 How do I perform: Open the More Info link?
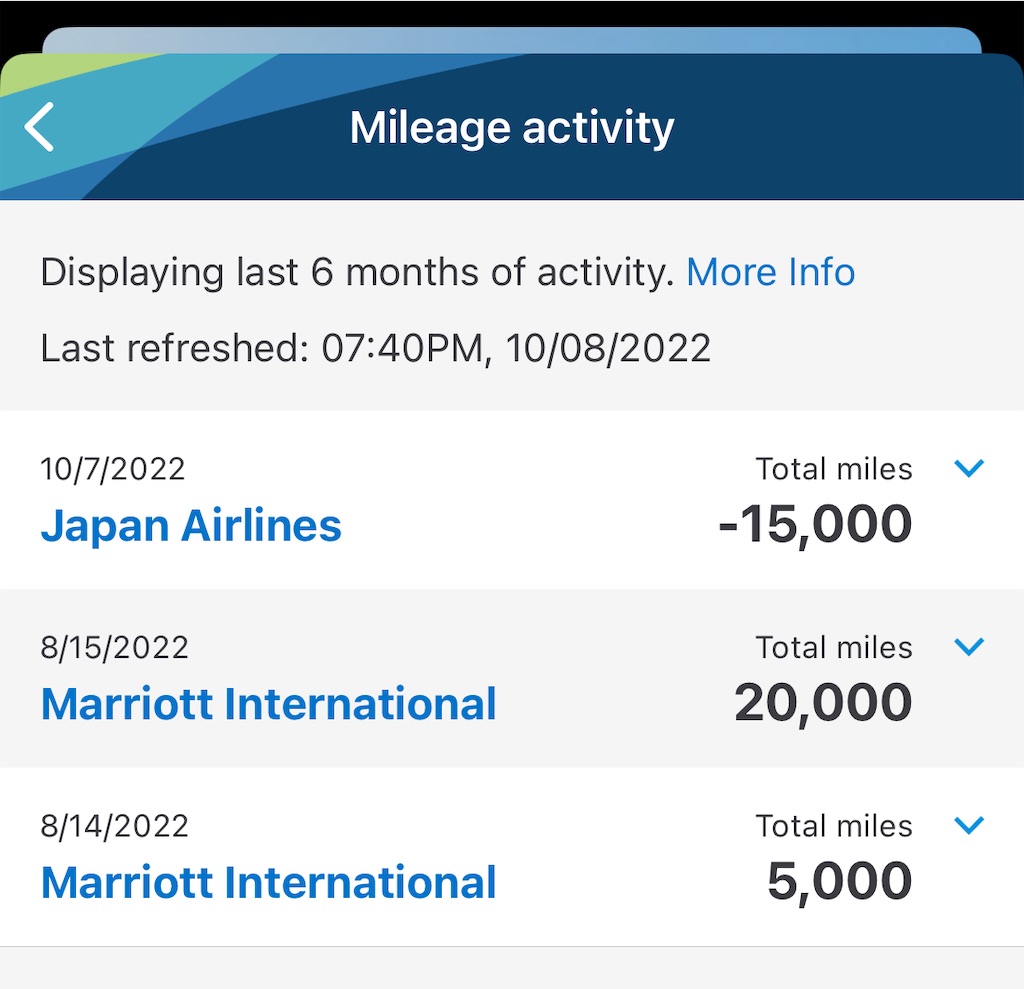tap(771, 272)
